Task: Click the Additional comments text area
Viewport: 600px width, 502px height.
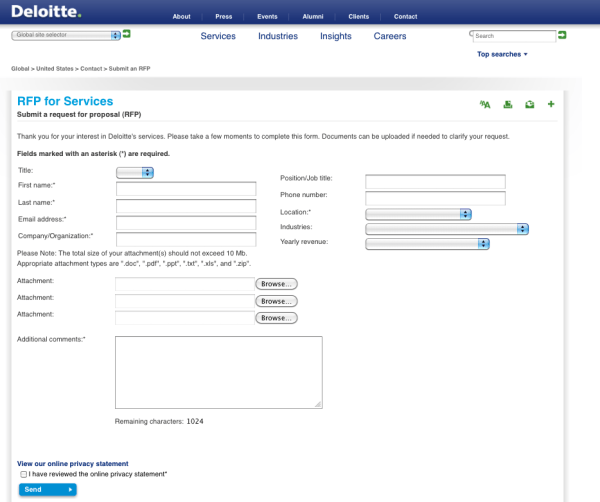Action: click(x=219, y=372)
